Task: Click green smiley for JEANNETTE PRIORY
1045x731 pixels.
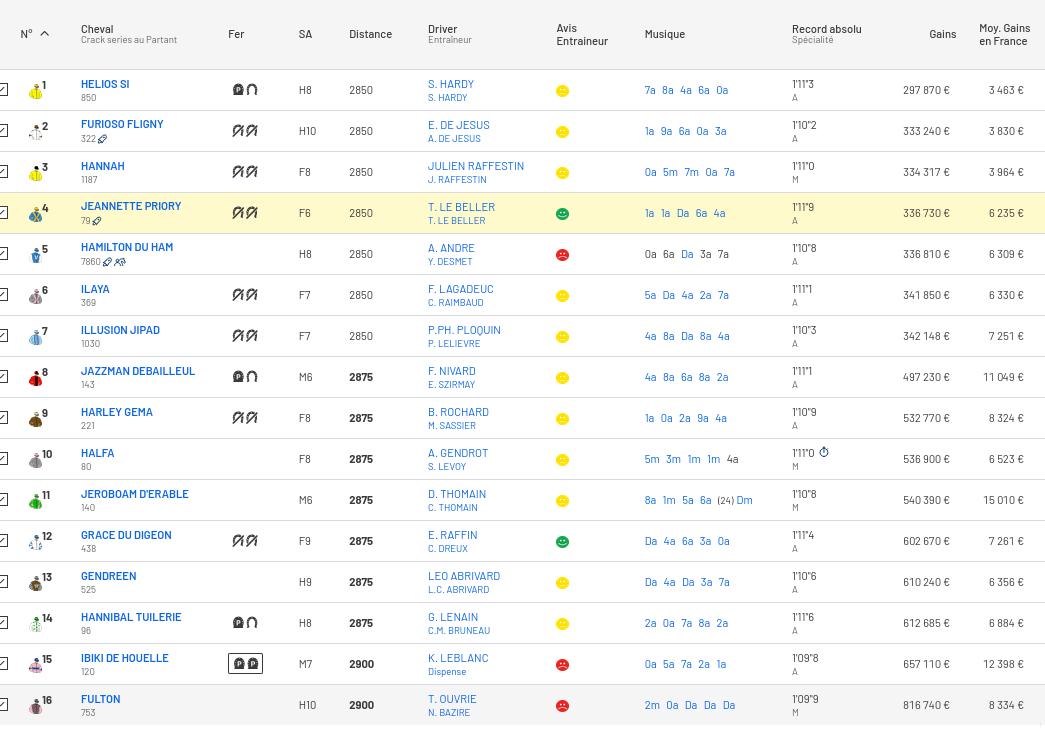Action: [x=562, y=214]
